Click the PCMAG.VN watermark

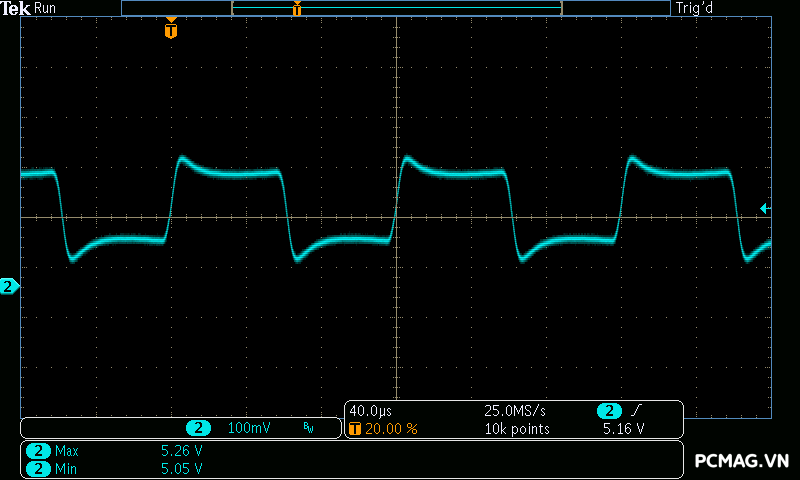[x=742, y=460]
